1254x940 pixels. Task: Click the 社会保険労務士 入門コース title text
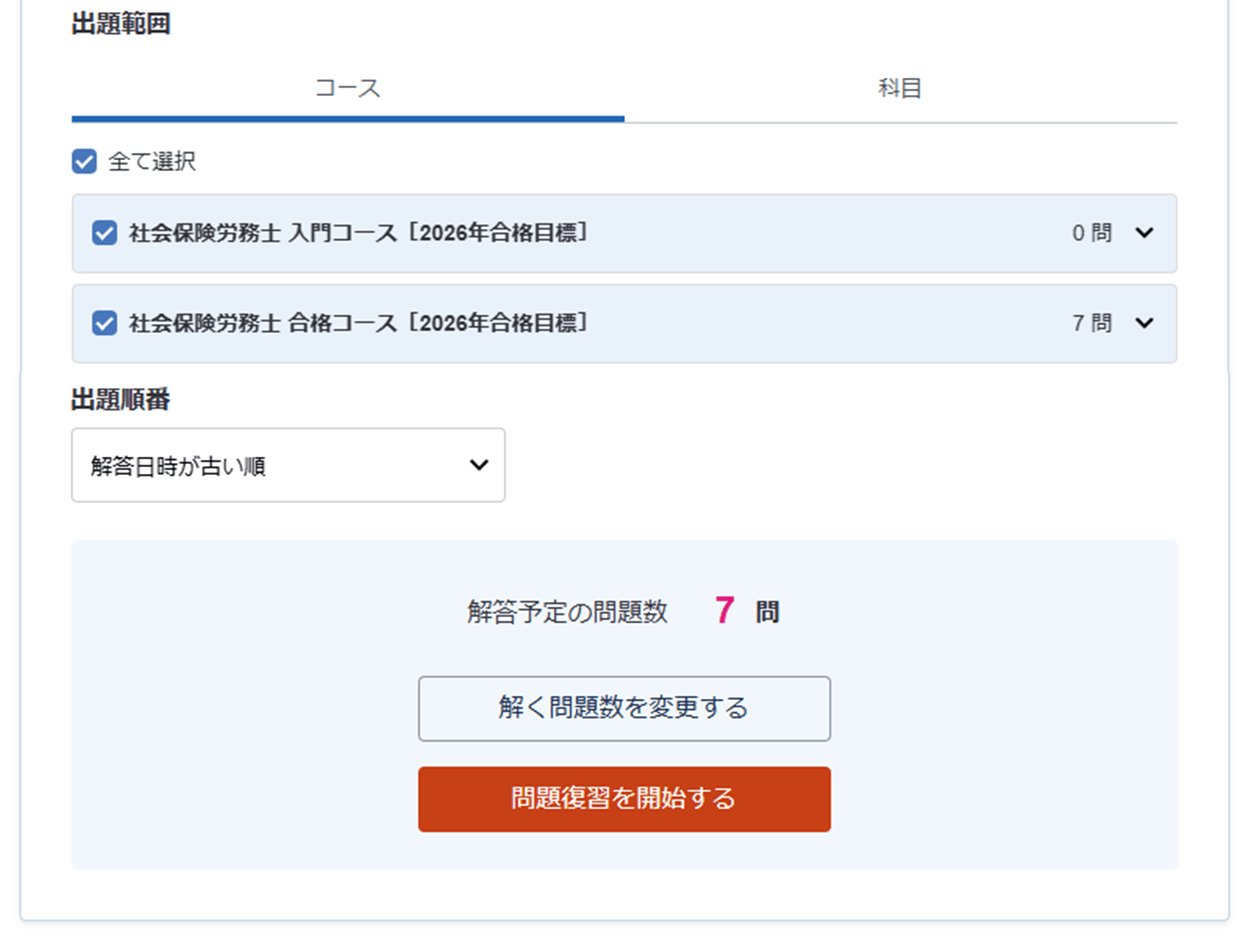[358, 233]
